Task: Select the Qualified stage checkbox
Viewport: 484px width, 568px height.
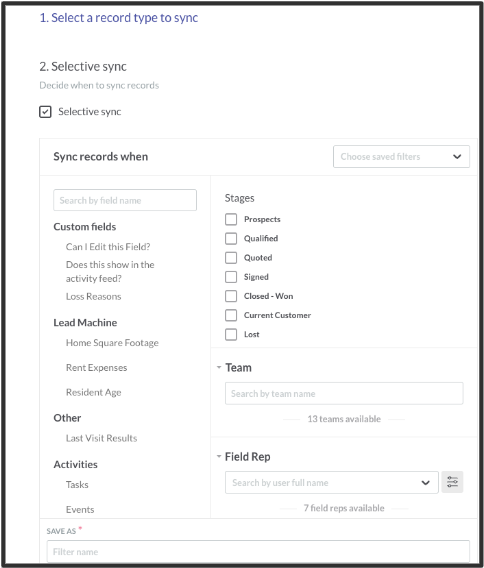Action: point(231,238)
